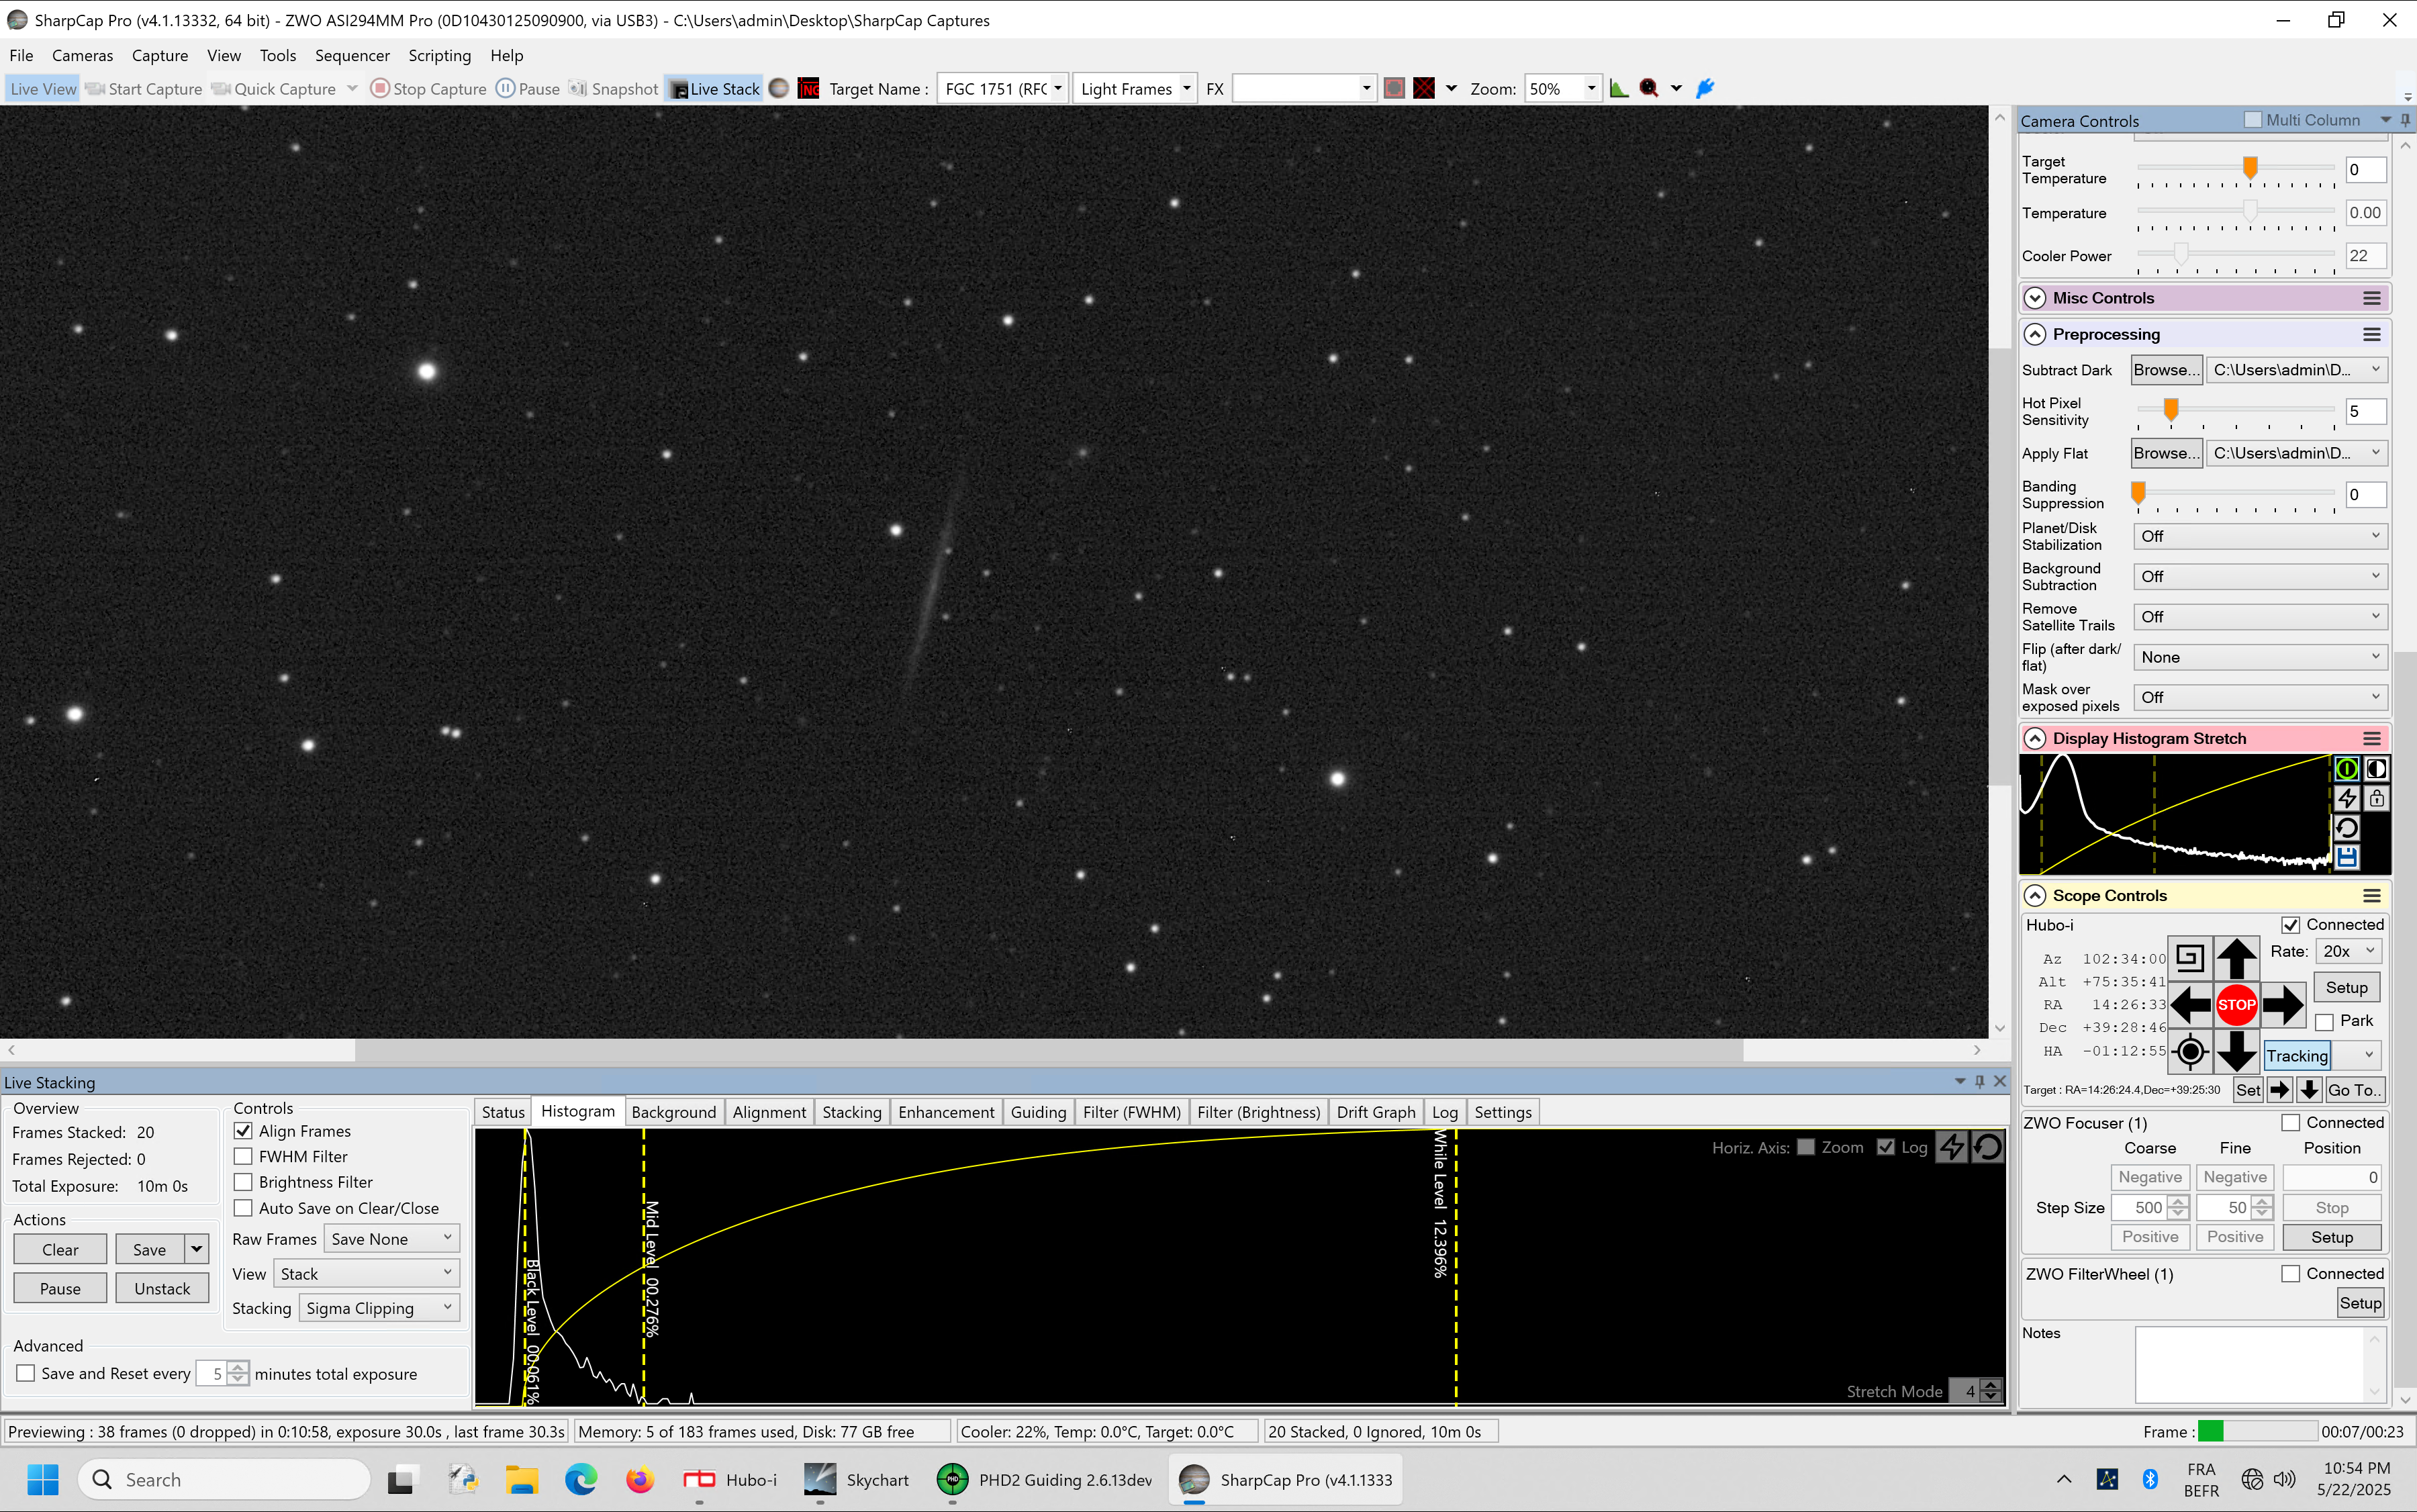Viewport: 2417px width, 1512px height.
Task: Open the Background Subtraction dropdown
Action: 2260,576
